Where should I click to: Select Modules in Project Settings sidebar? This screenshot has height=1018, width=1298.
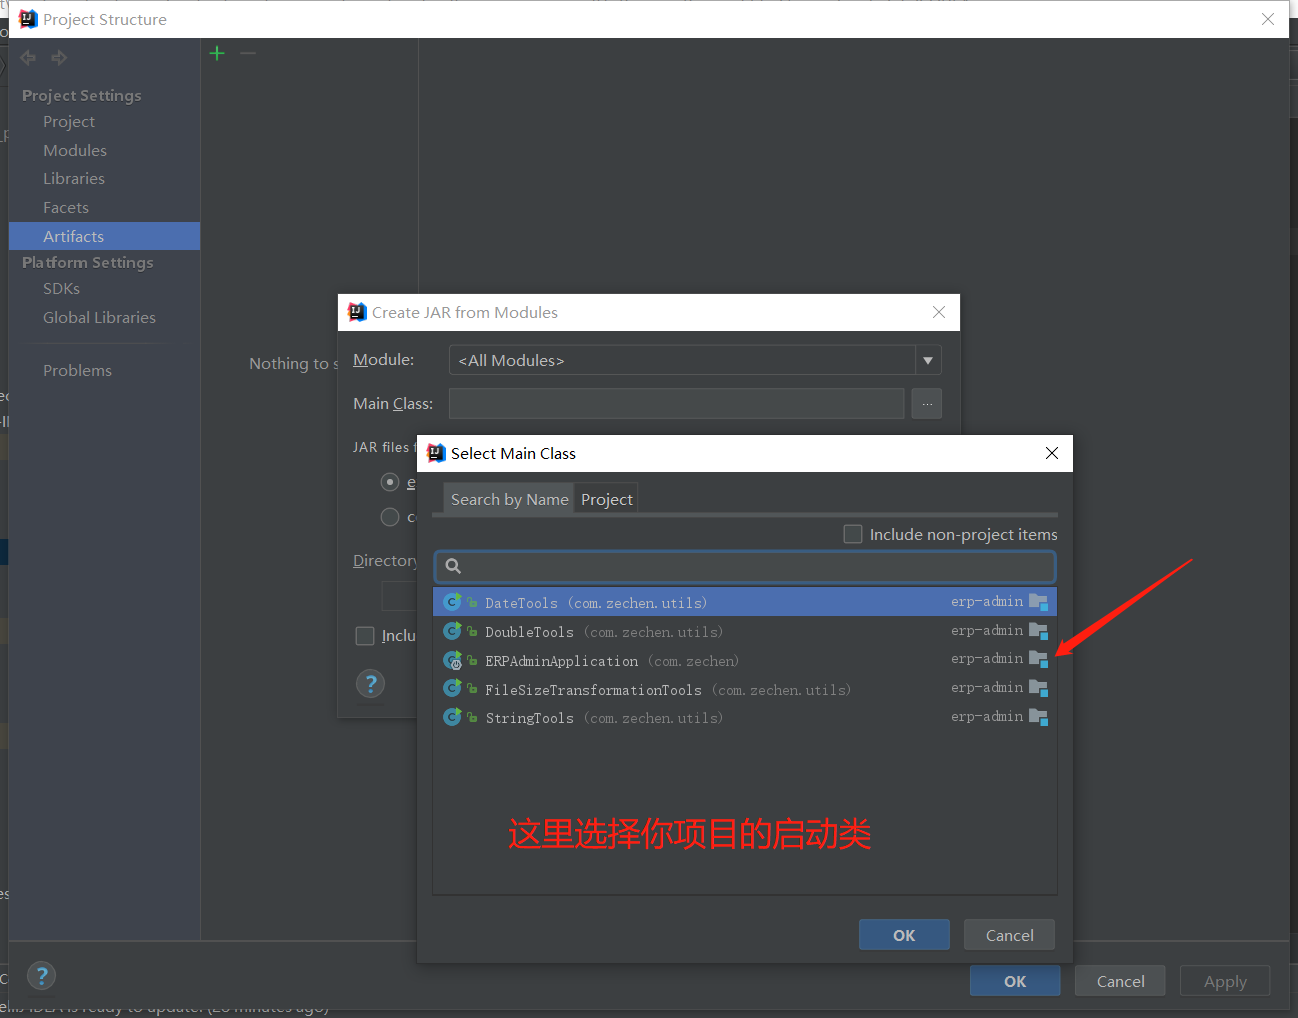(x=74, y=150)
